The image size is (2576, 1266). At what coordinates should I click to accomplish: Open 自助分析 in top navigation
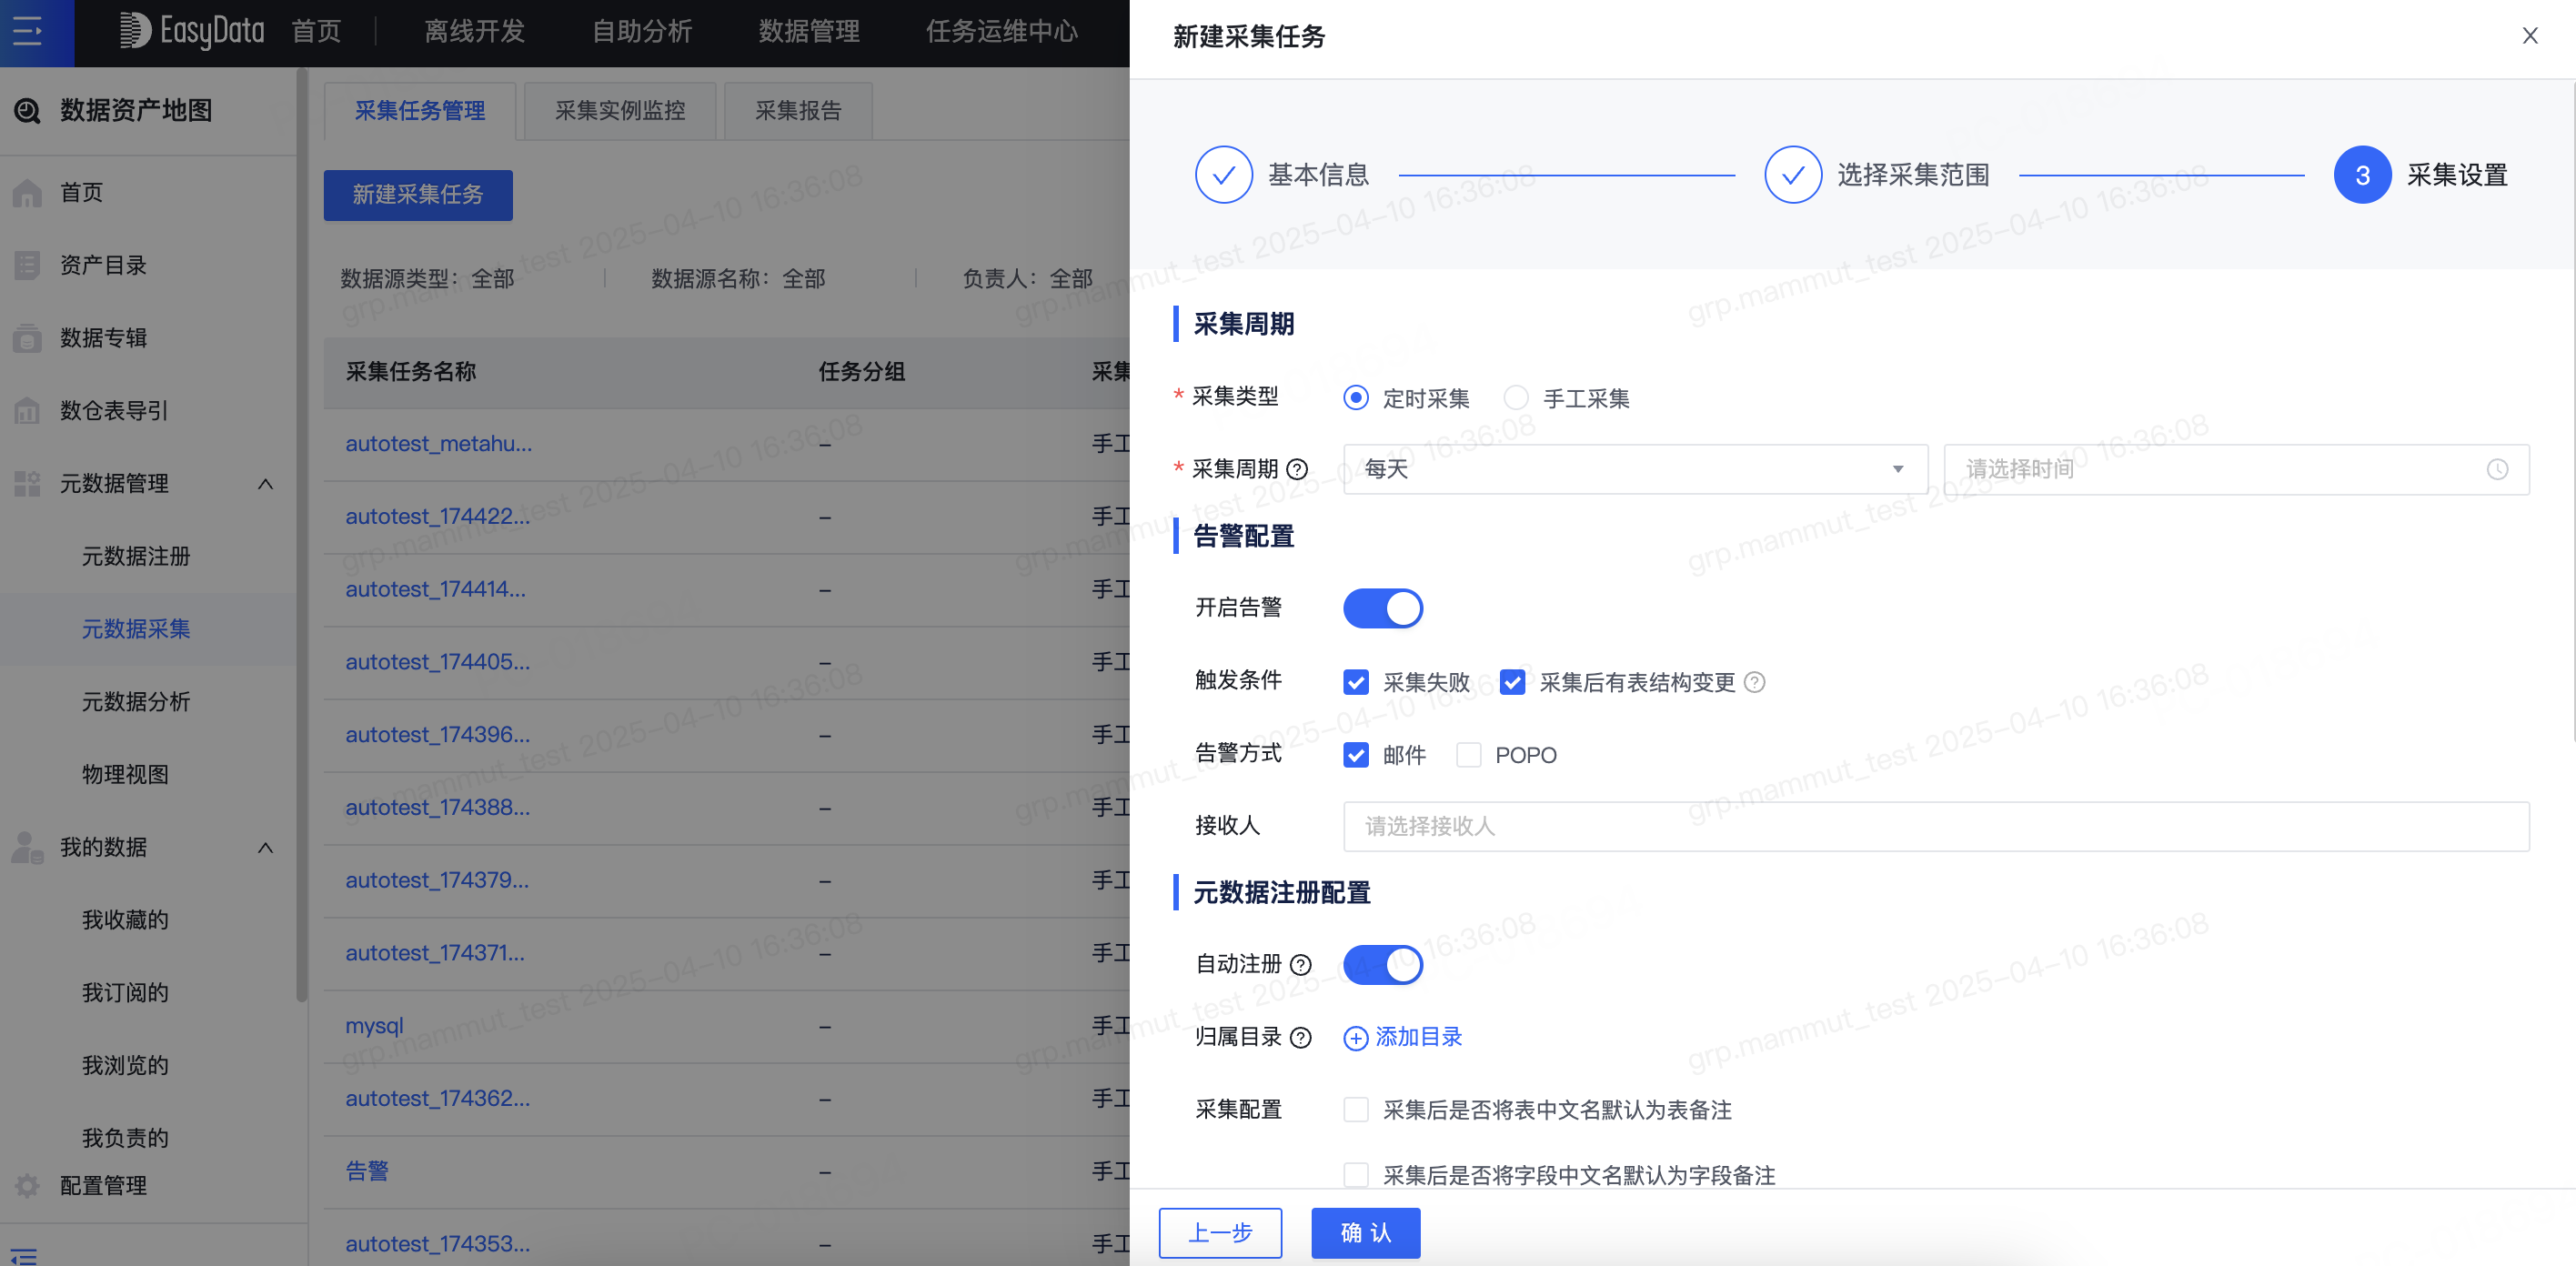point(641,32)
